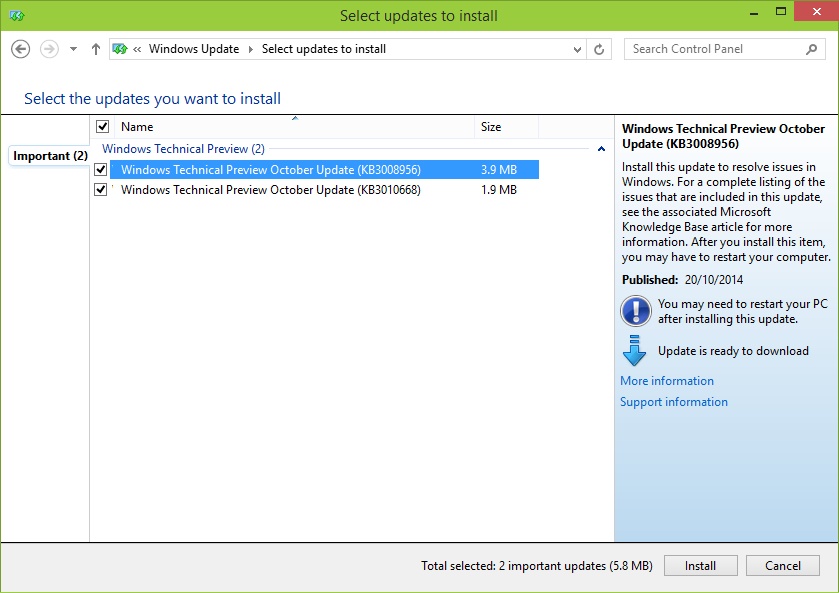Click the search magnifier icon
Screen dimensions: 839x593
pyautogui.click(x=811, y=49)
